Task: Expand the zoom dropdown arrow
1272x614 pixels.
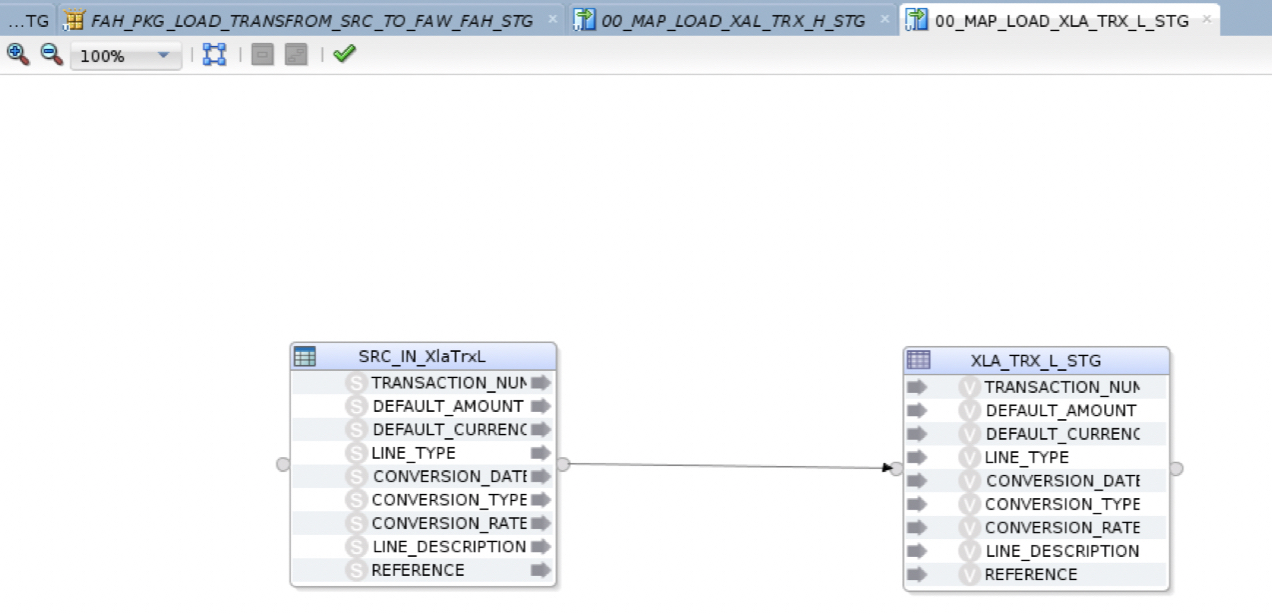Action: (x=165, y=55)
